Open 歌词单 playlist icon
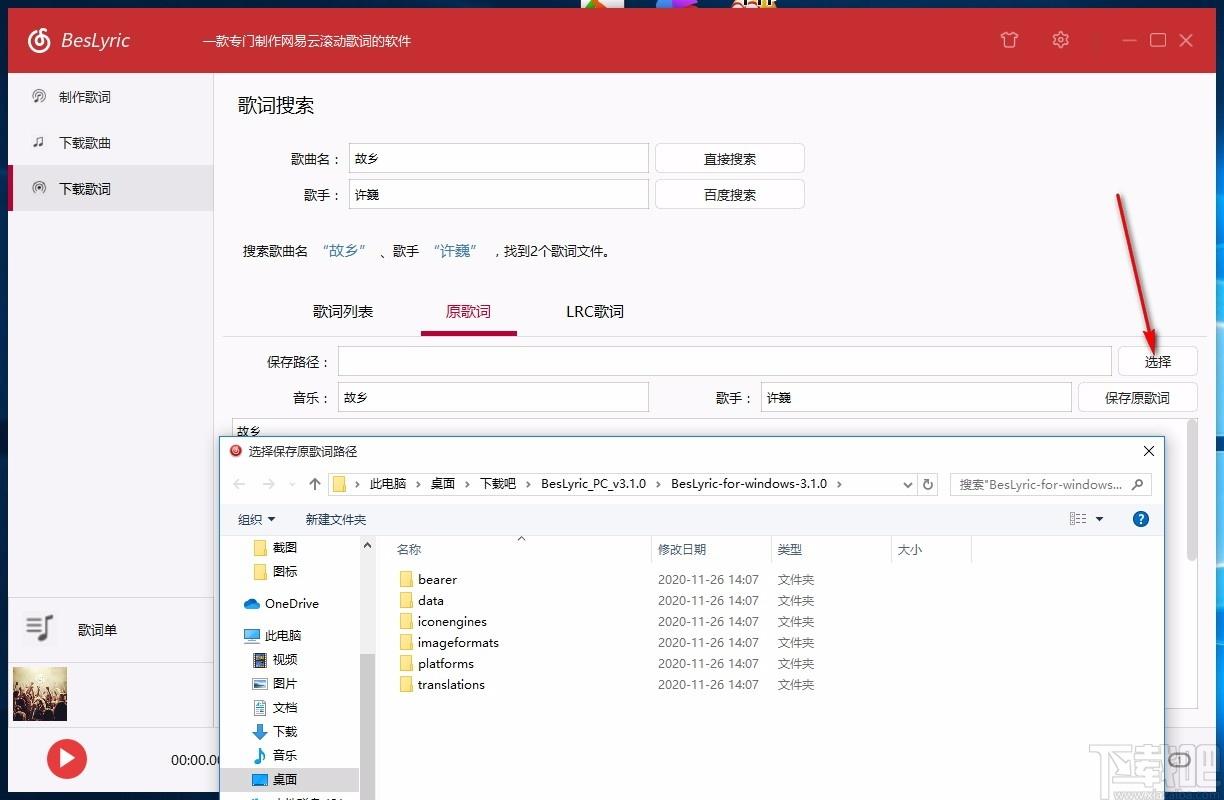This screenshot has height=800, width=1224. pyautogui.click(x=40, y=629)
